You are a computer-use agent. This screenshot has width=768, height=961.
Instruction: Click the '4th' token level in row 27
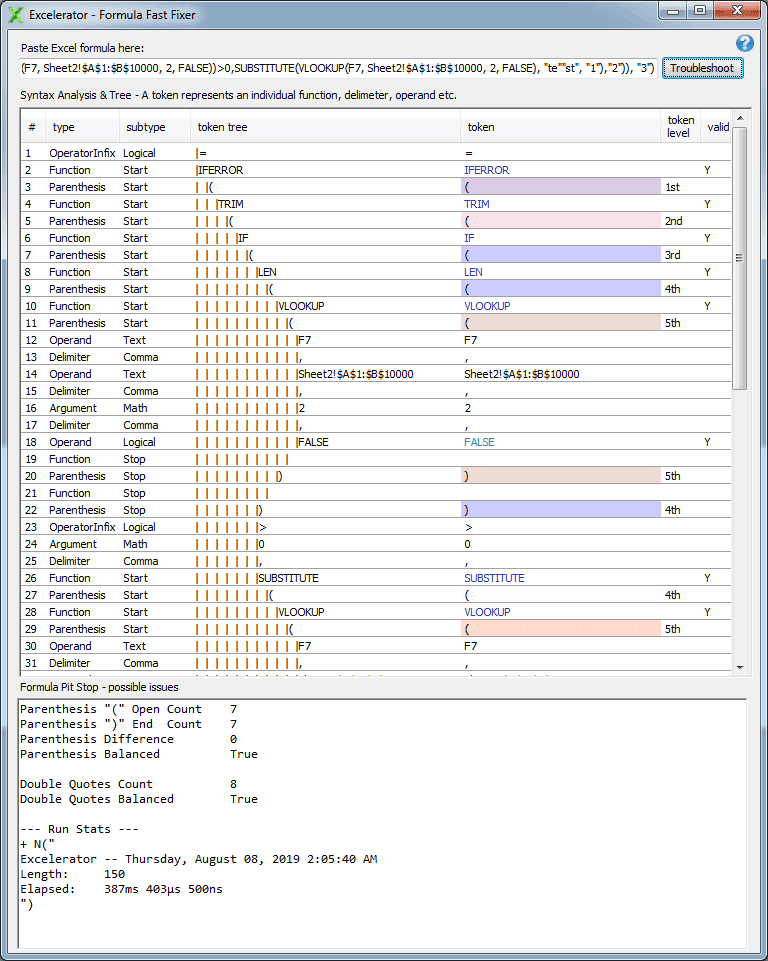(x=672, y=595)
